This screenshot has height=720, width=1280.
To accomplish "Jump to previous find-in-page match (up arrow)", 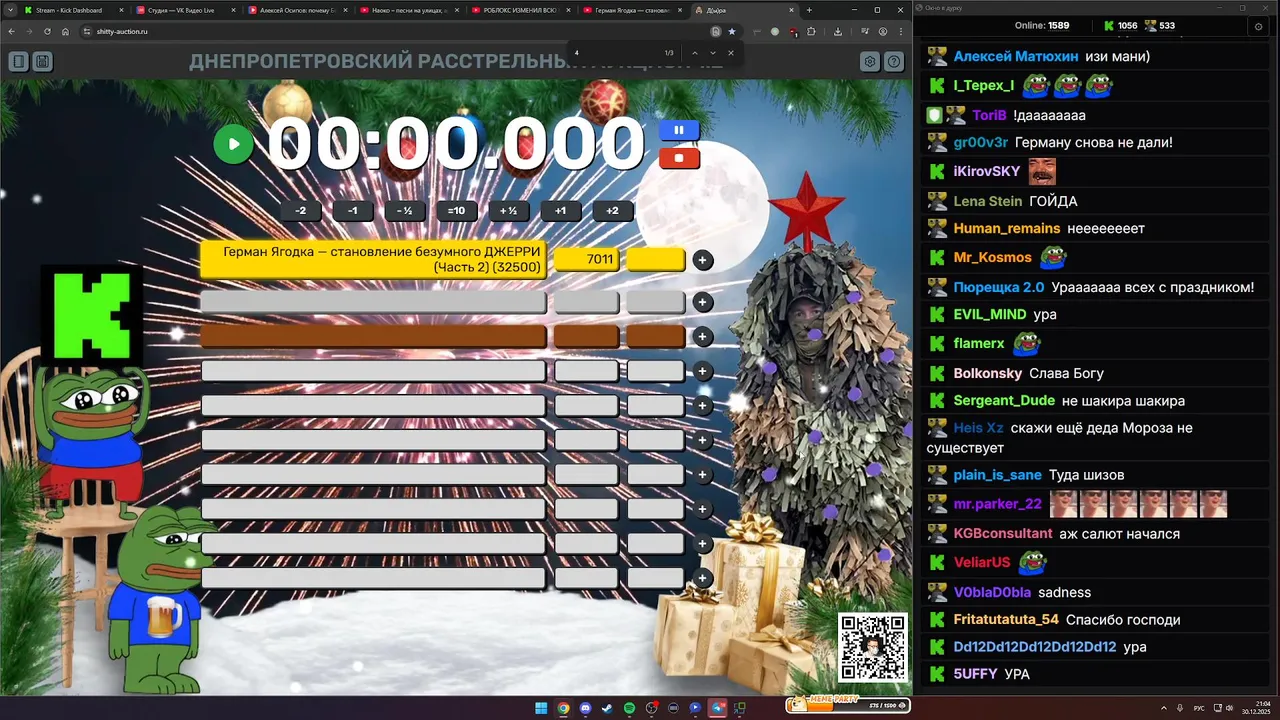I will [695, 52].
